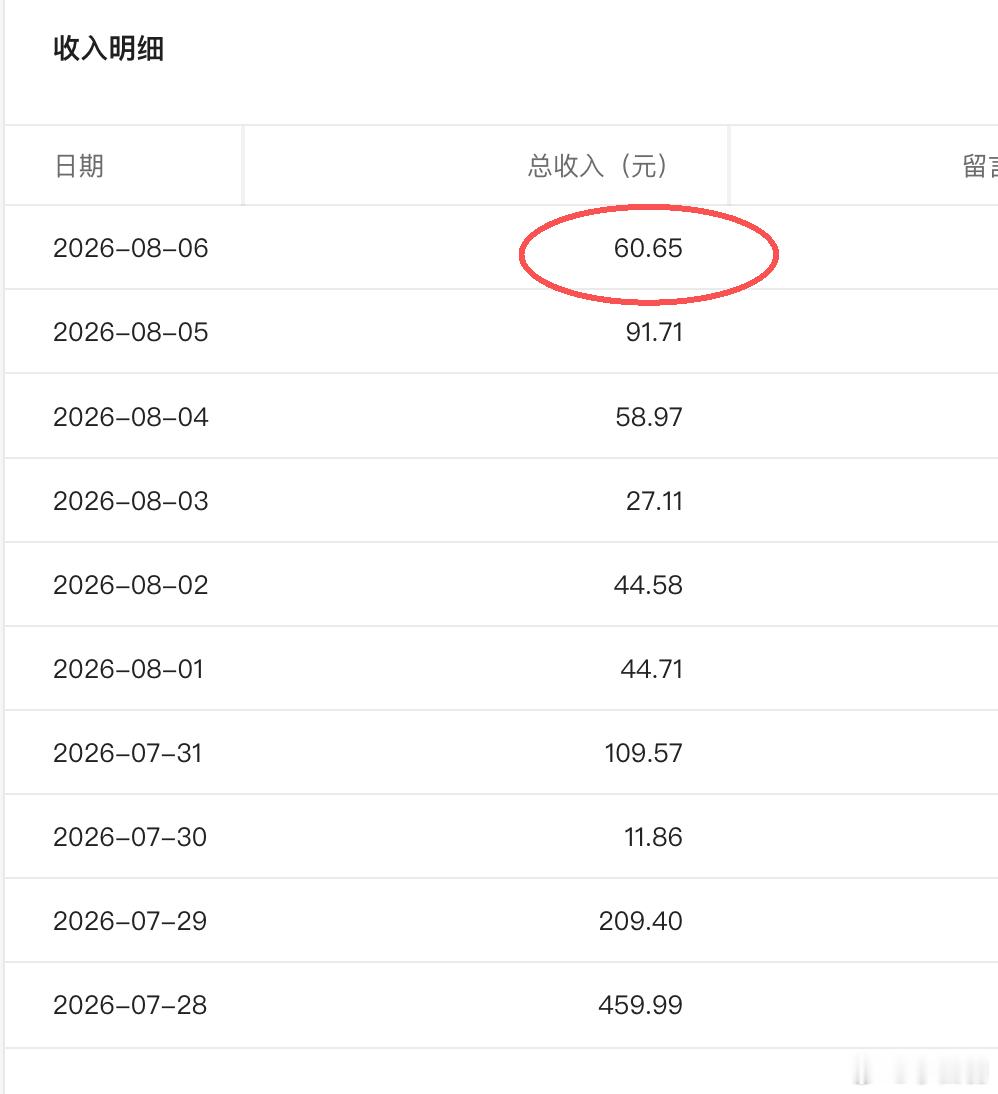This screenshot has height=1094, width=998.
Task: Select the 2026-08-02 date cell
Action: pyautogui.click(x=131, y=585)
